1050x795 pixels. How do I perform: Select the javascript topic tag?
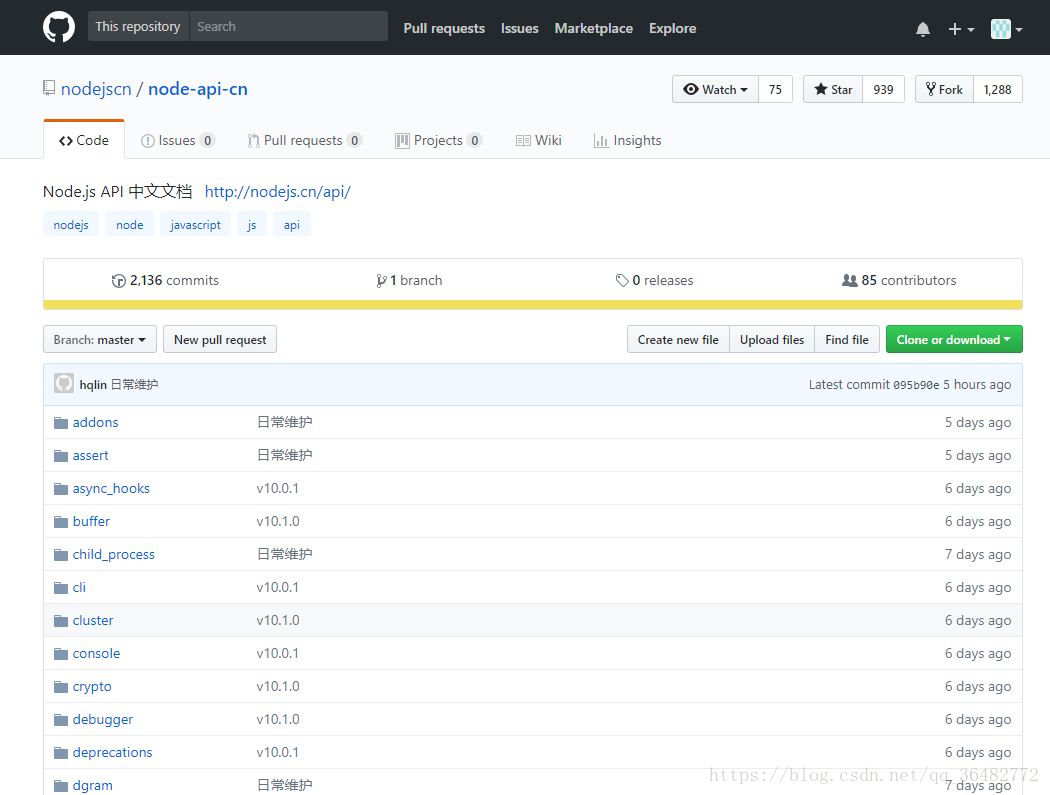point(196,224)
